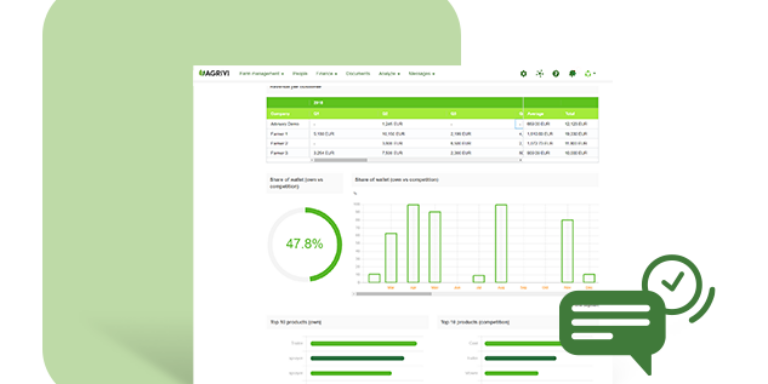Click the bar chart horizontal scrollbar
The image size is (768, 384).
pyautogui.click(x=394, y=294)
